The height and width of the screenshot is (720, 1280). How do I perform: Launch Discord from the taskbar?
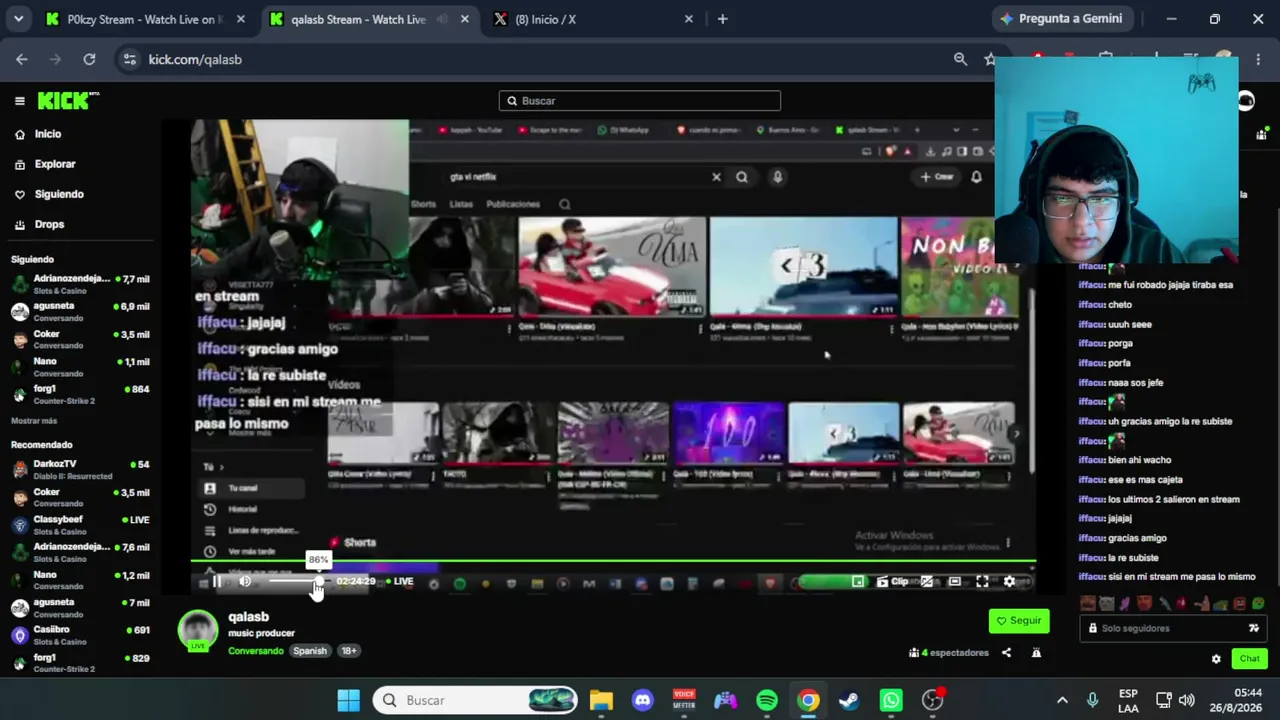point(642,700)
